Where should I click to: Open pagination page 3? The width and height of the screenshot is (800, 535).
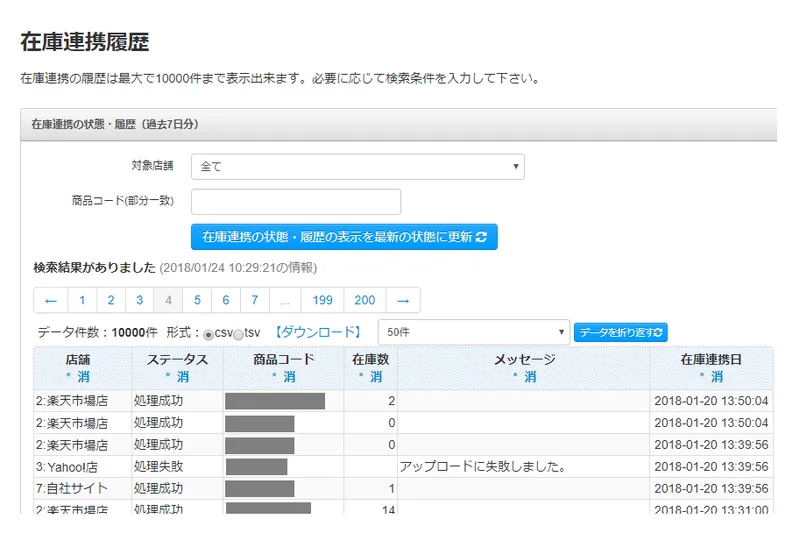point(139,300)
